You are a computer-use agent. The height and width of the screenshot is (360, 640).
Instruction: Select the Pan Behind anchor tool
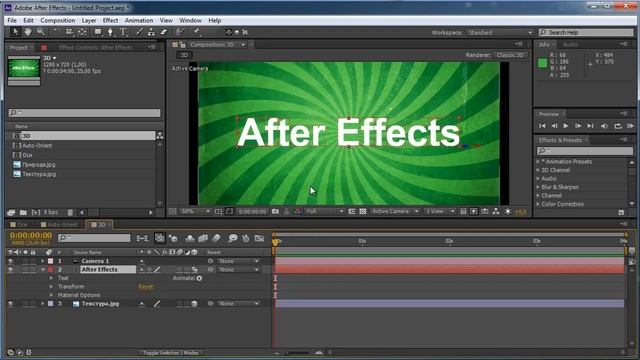pos(82,32)
